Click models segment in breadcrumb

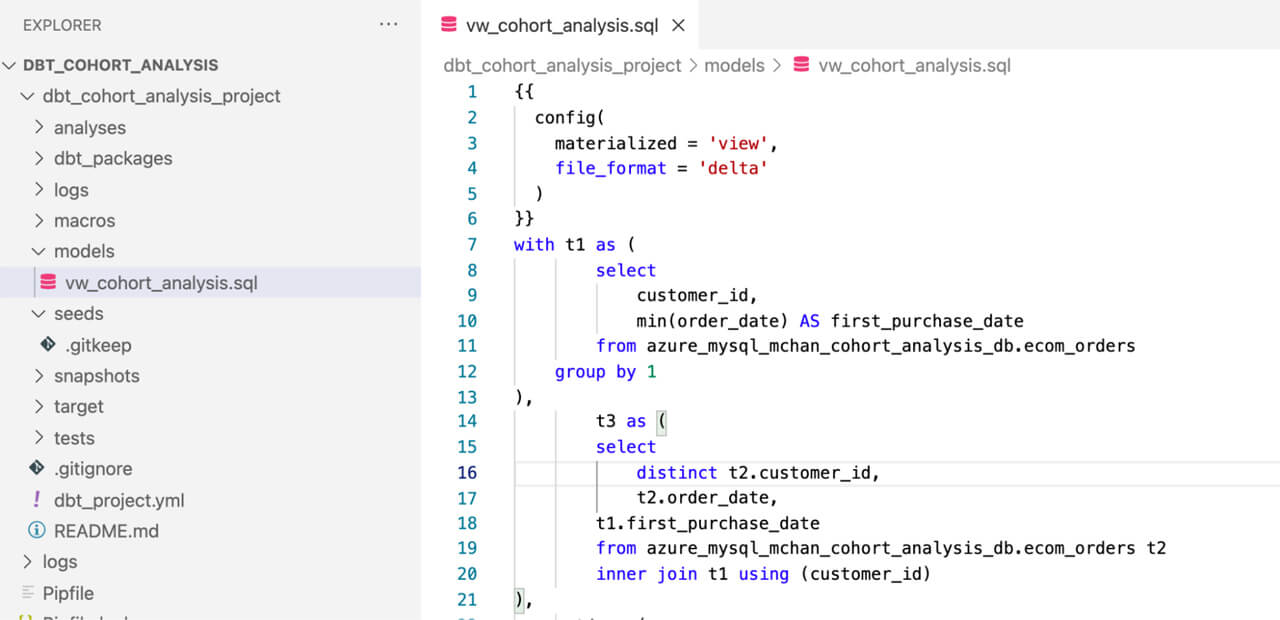point(733,65)
